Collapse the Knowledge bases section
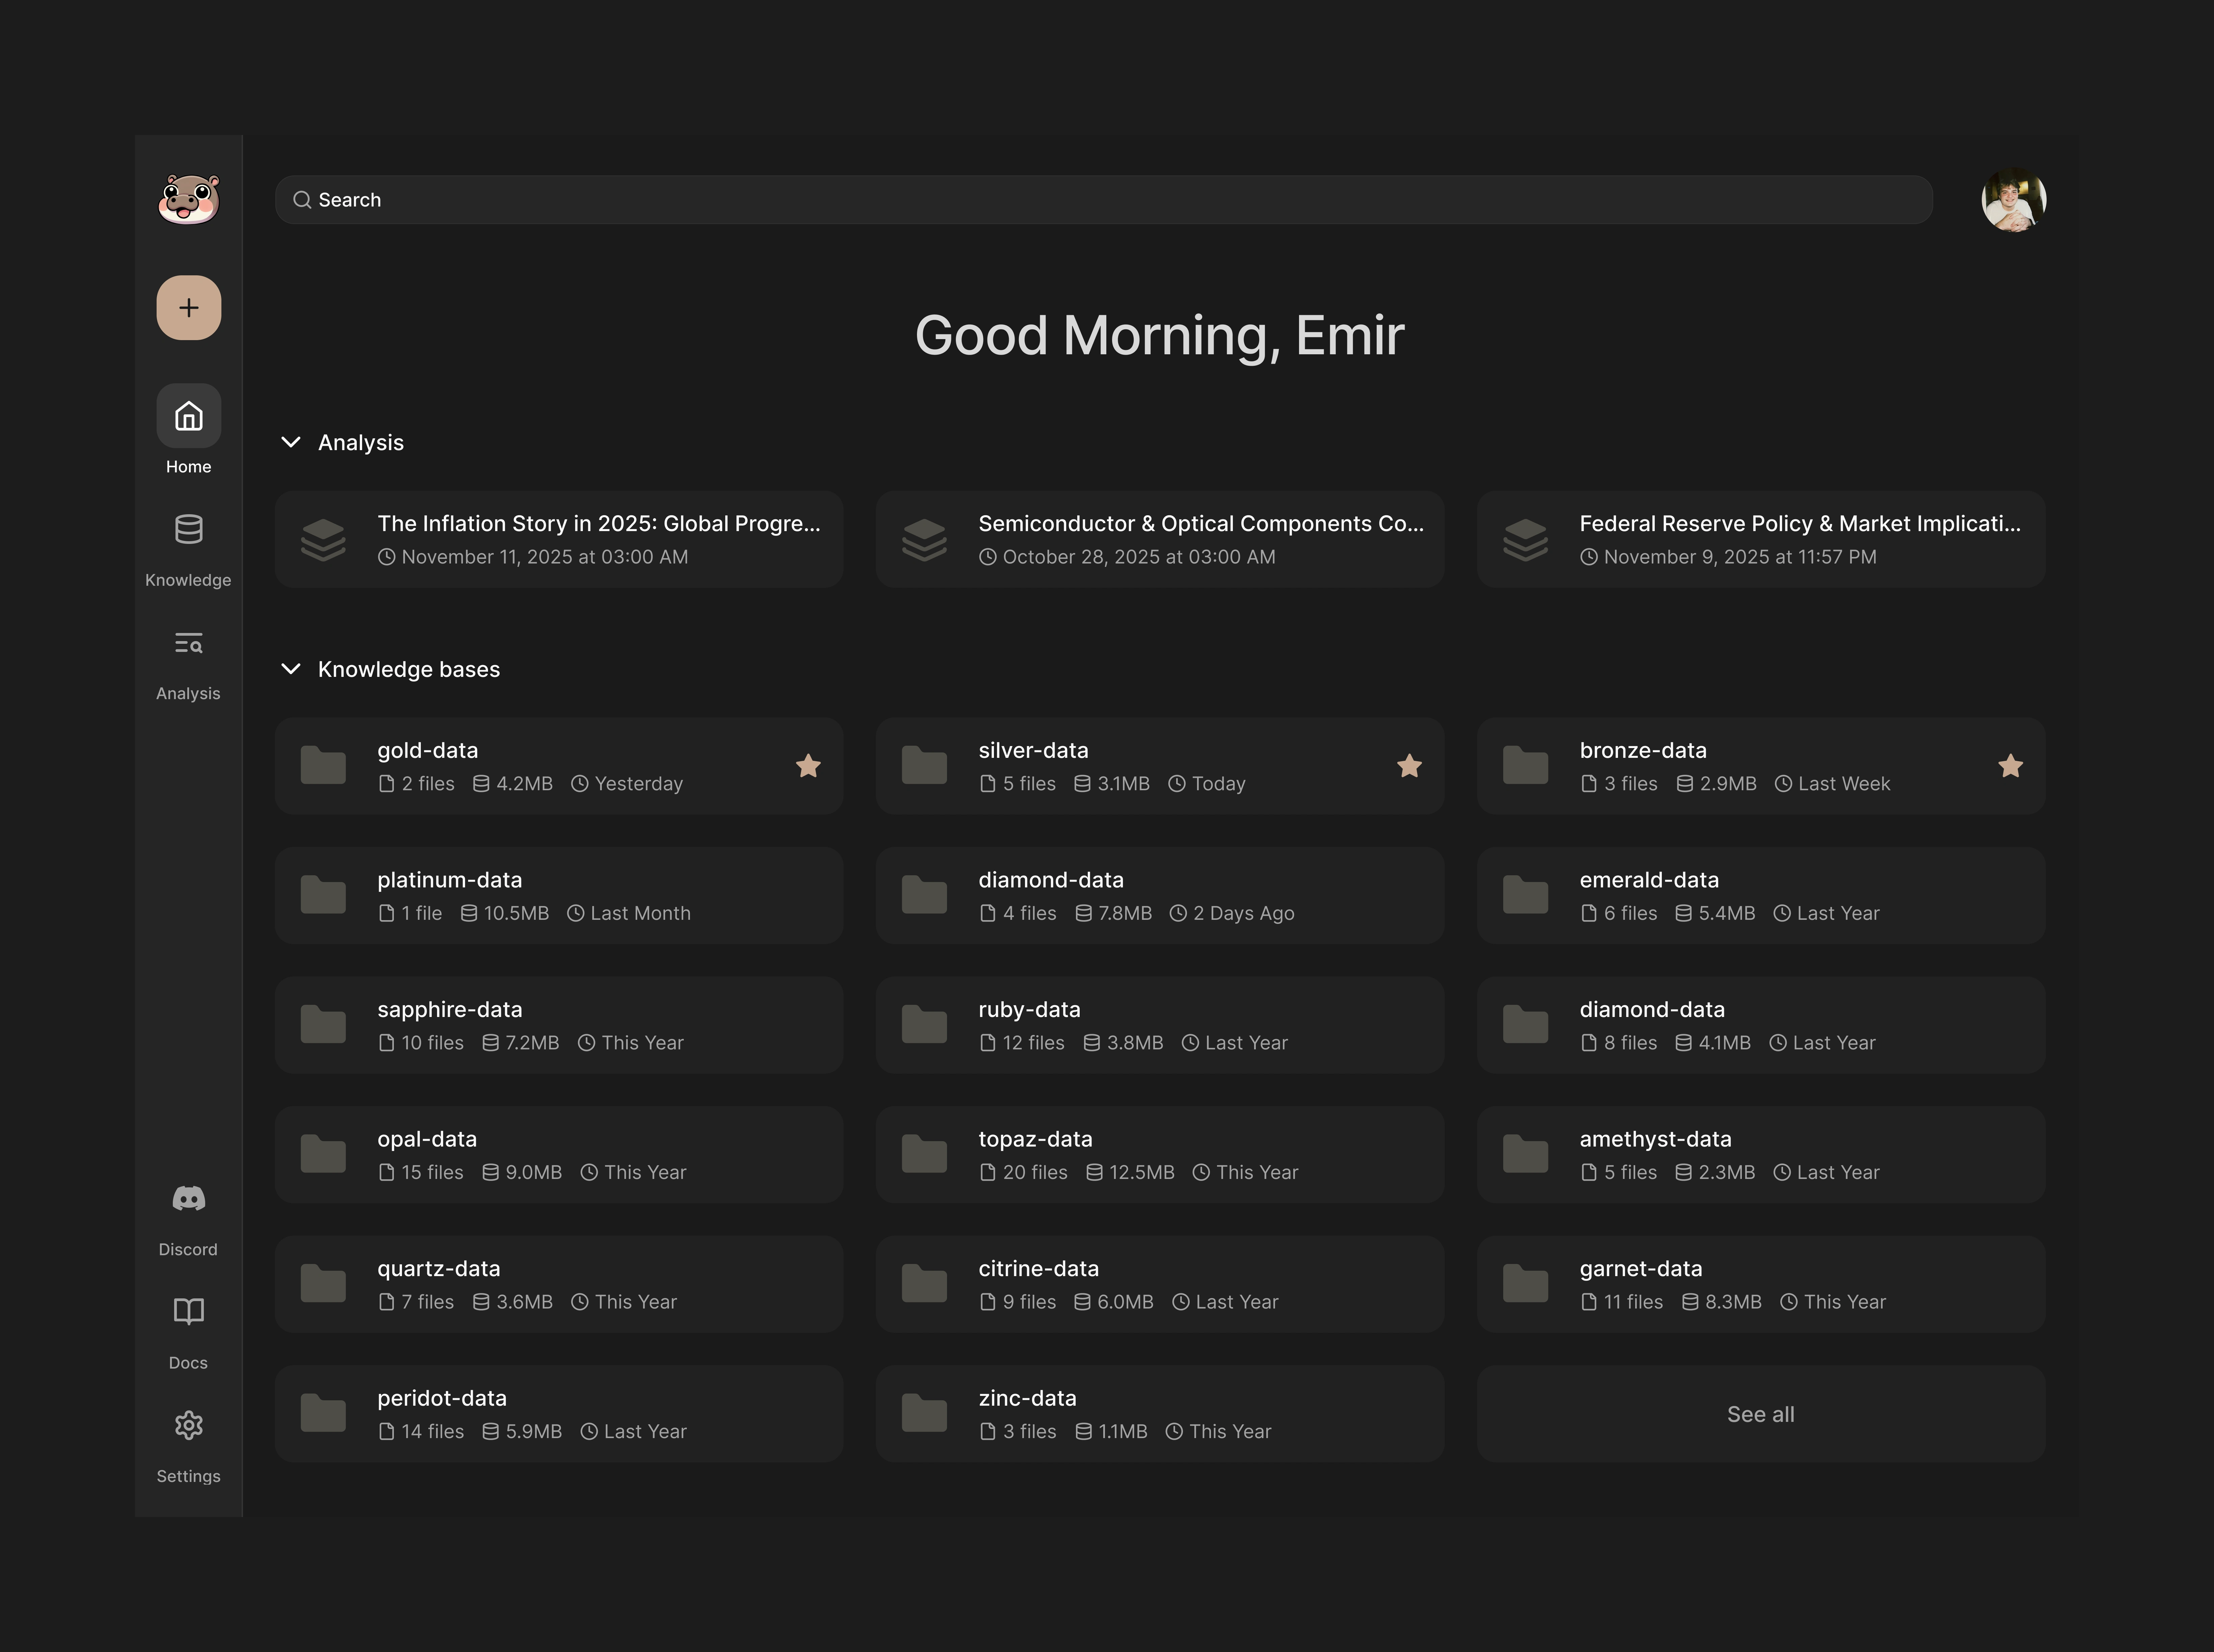Viewport: 2214px width, 1652px height. [291, 669]
